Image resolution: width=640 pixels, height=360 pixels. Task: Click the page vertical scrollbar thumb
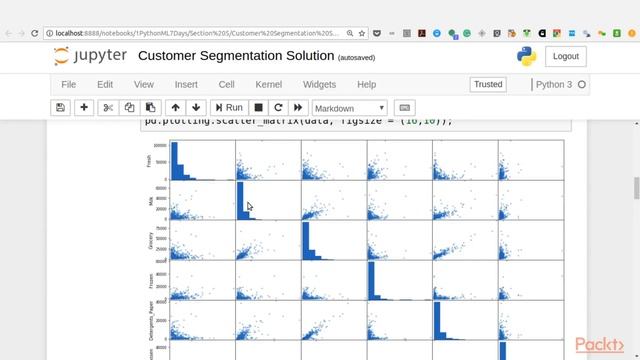click(x=636, y=188)
